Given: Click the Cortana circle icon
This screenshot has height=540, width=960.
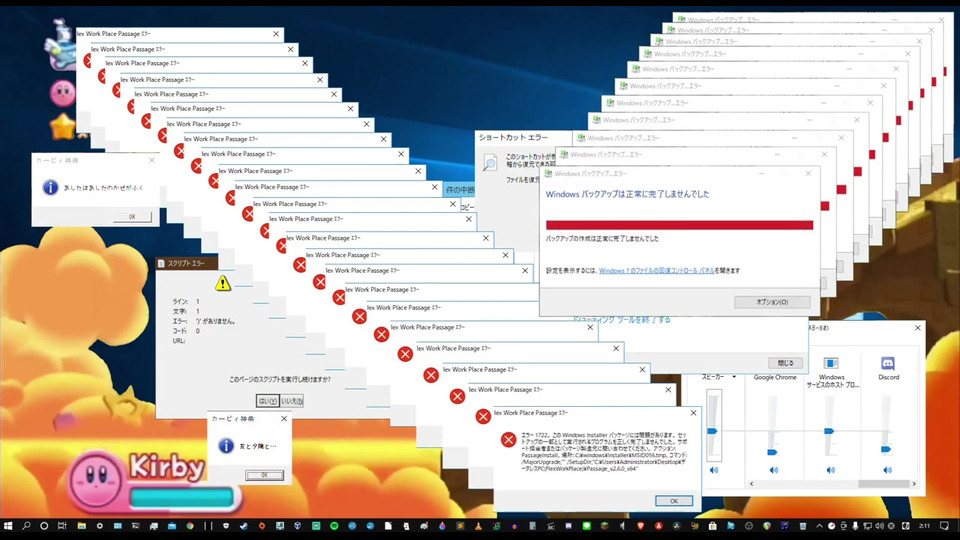Looking at the screenshot, I should coord(44,526).
